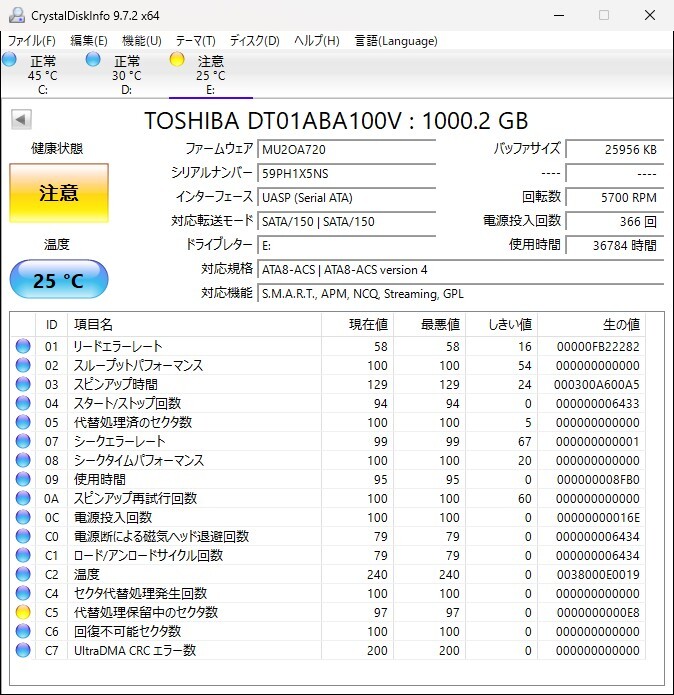Click the 生の値 column header
This screenshot has height=695, width=674.
coord(592,324)
